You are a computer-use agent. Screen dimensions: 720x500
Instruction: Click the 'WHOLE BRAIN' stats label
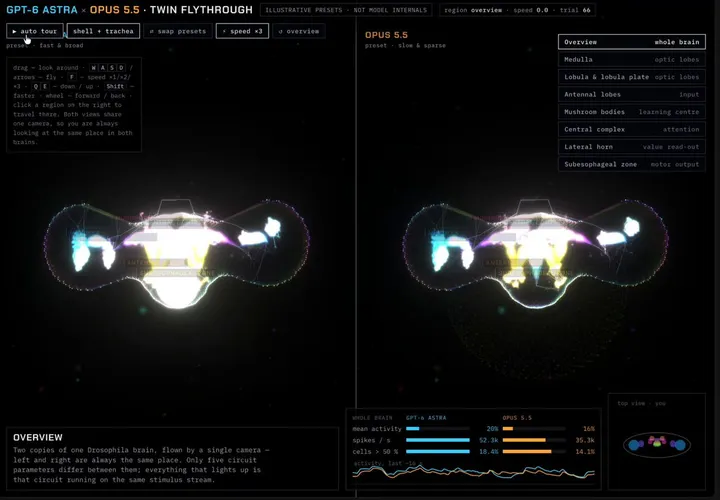(372, 418)
